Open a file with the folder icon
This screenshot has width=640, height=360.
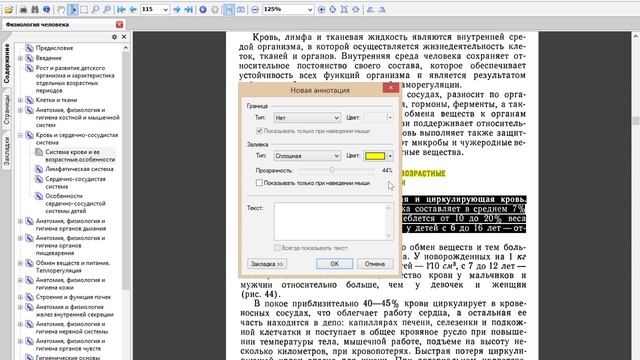click(x=9, y=9)
